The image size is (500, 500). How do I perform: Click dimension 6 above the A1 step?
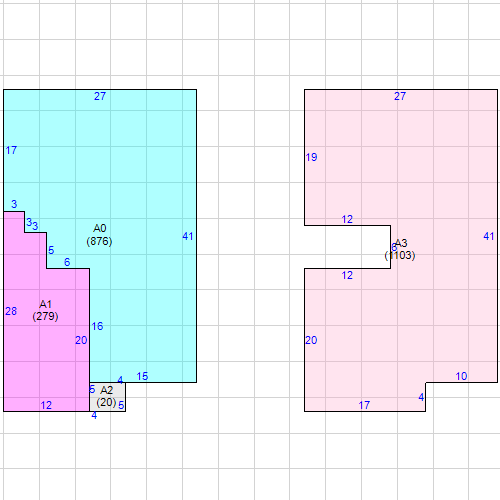pos(67,262)
